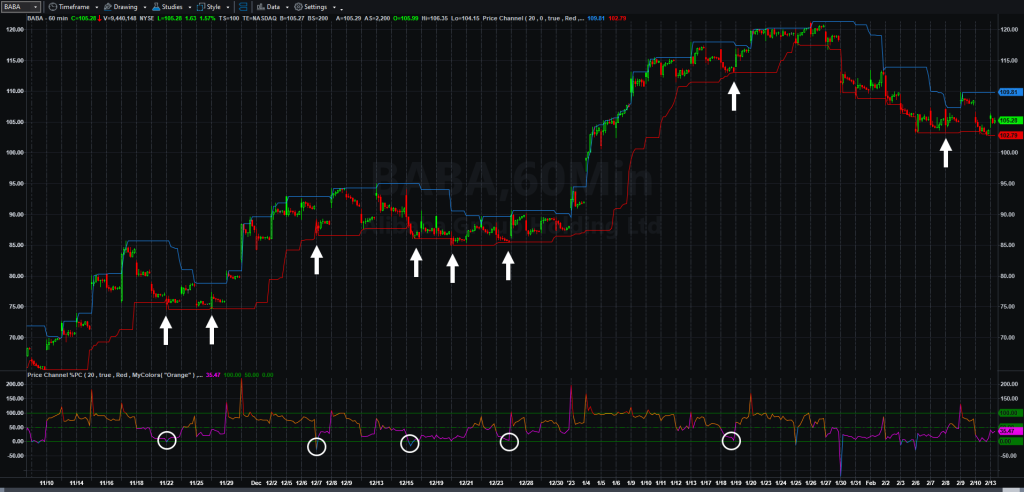Open the Studies menu

172,7
